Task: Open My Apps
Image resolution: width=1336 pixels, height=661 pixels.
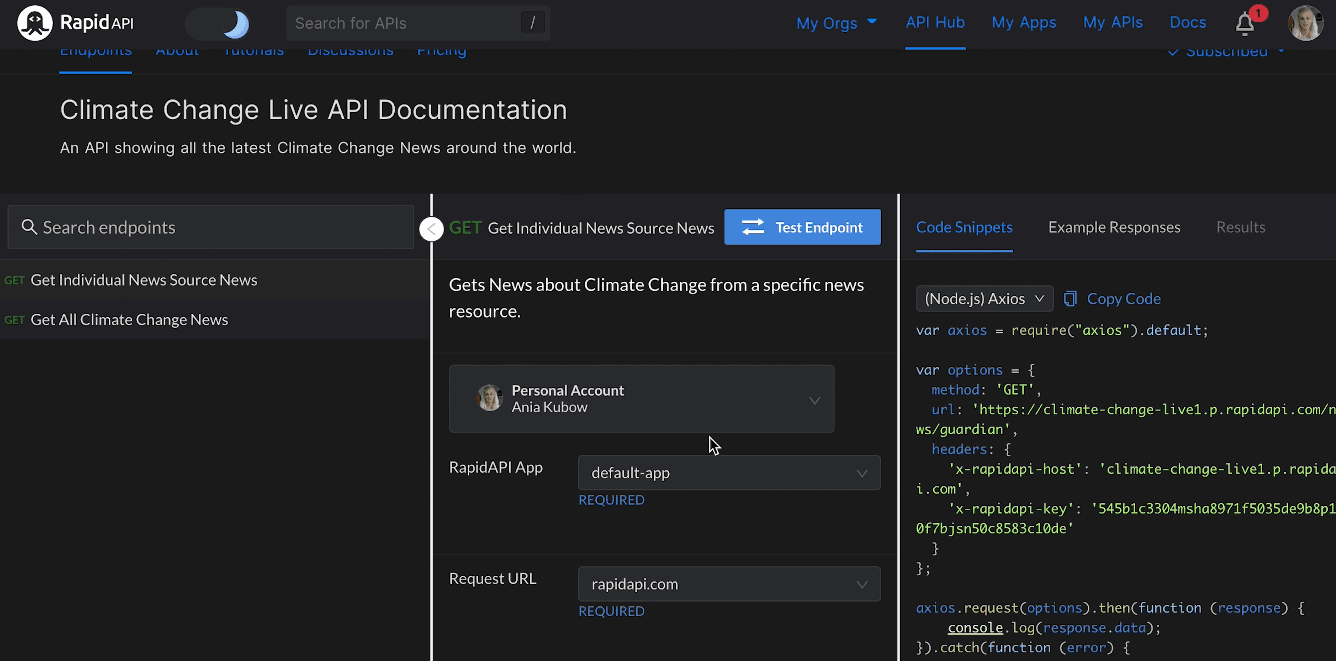Action: coord(1024,22)
